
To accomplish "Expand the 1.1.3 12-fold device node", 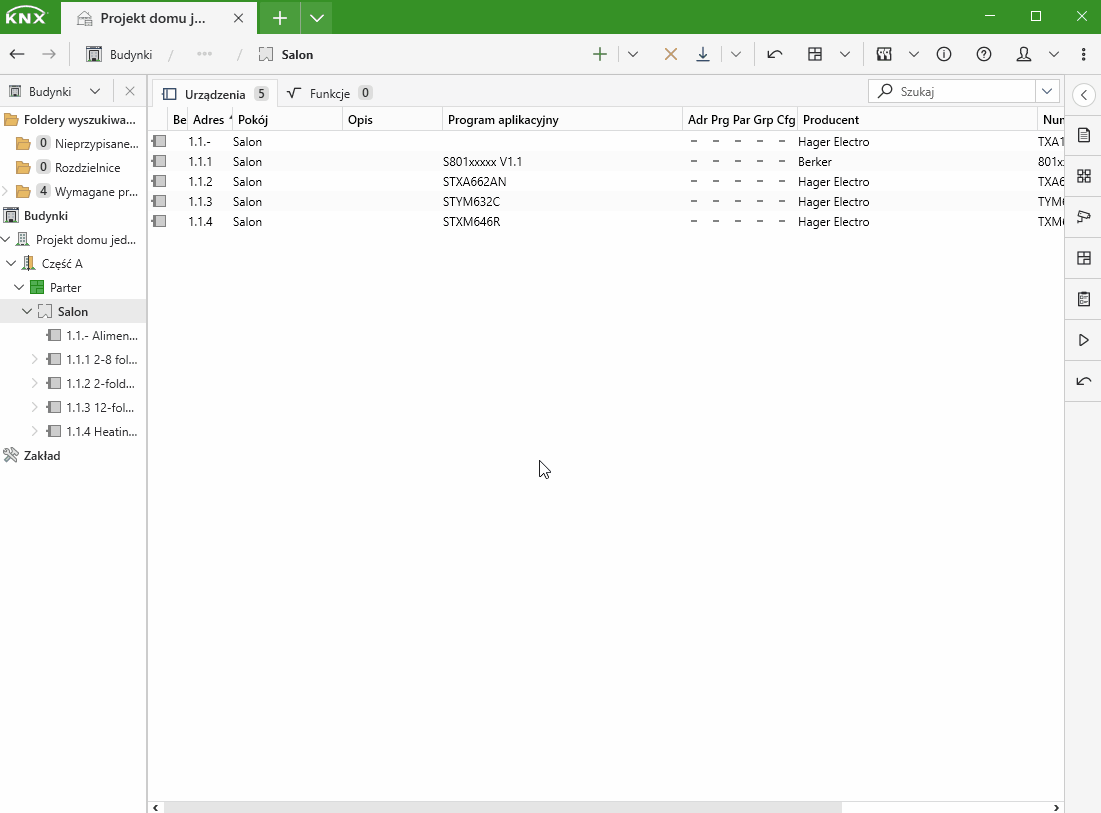I will pyautogui.click(x=35, y=408).
